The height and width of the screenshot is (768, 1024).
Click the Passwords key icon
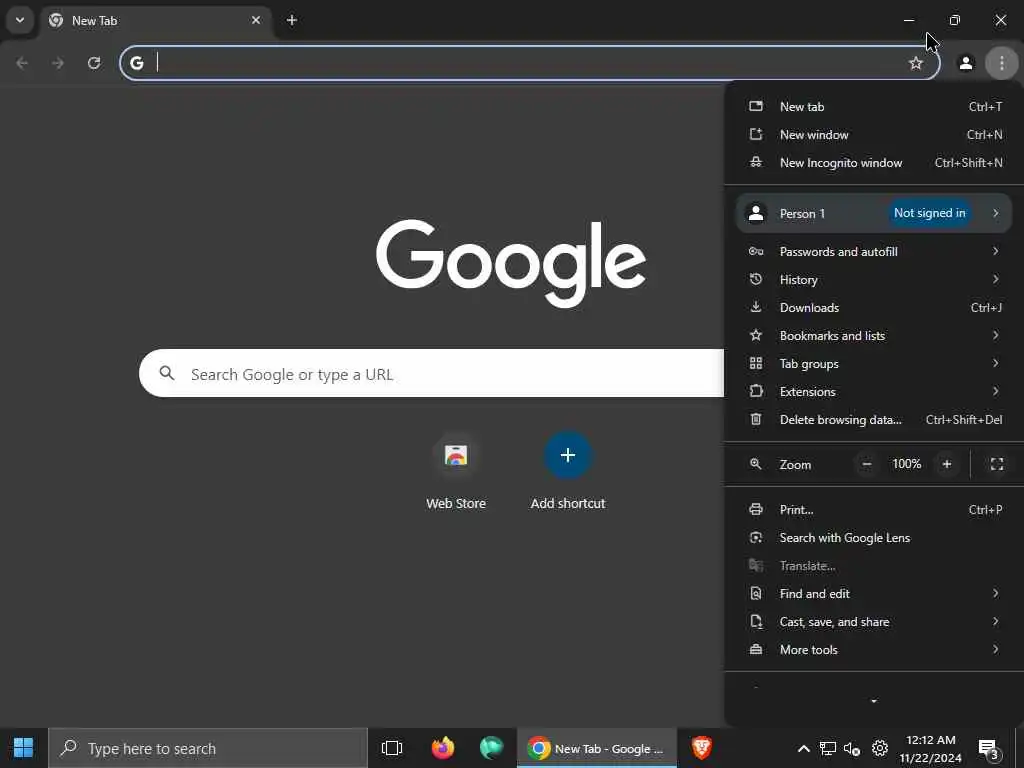[x=756, y=251]
